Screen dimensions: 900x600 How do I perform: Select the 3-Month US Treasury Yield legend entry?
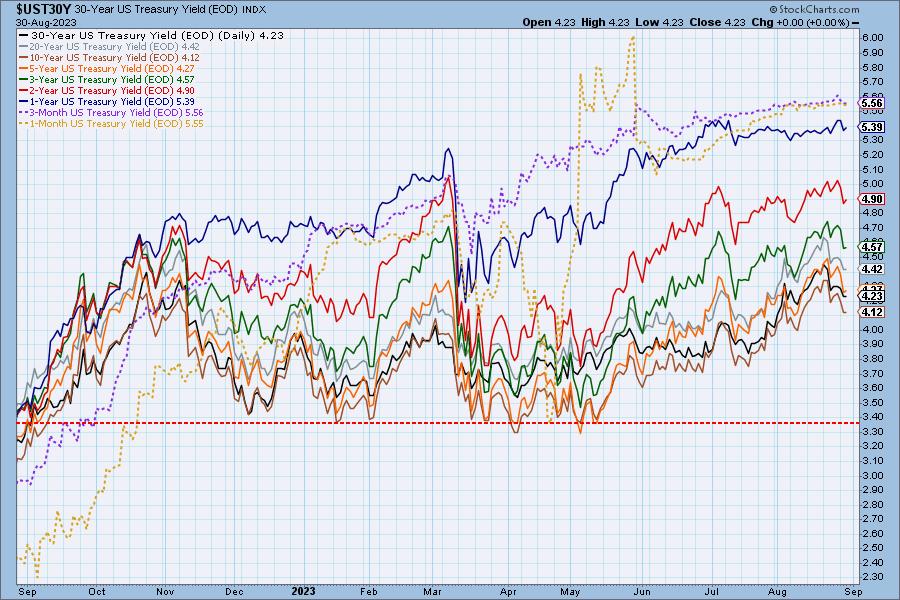[x=111, y=113]
